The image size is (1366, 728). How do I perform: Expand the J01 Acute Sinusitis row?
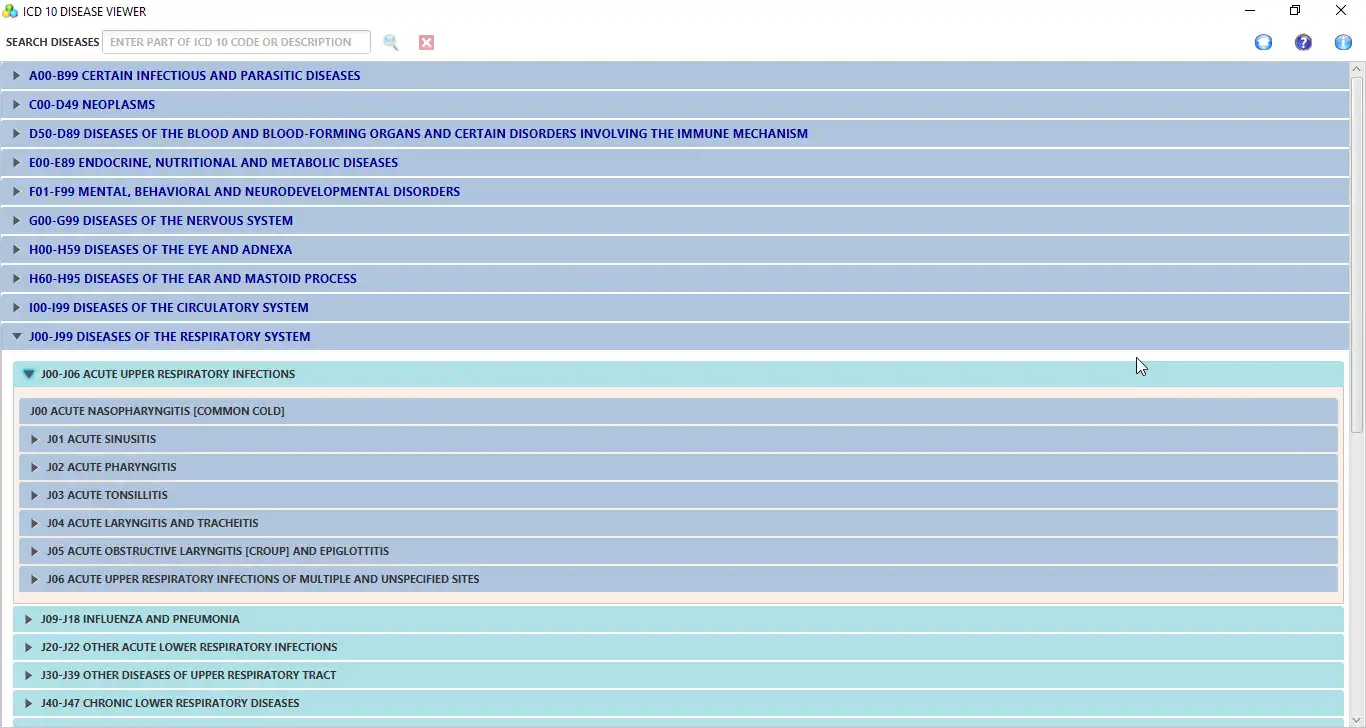pos(678,439)
